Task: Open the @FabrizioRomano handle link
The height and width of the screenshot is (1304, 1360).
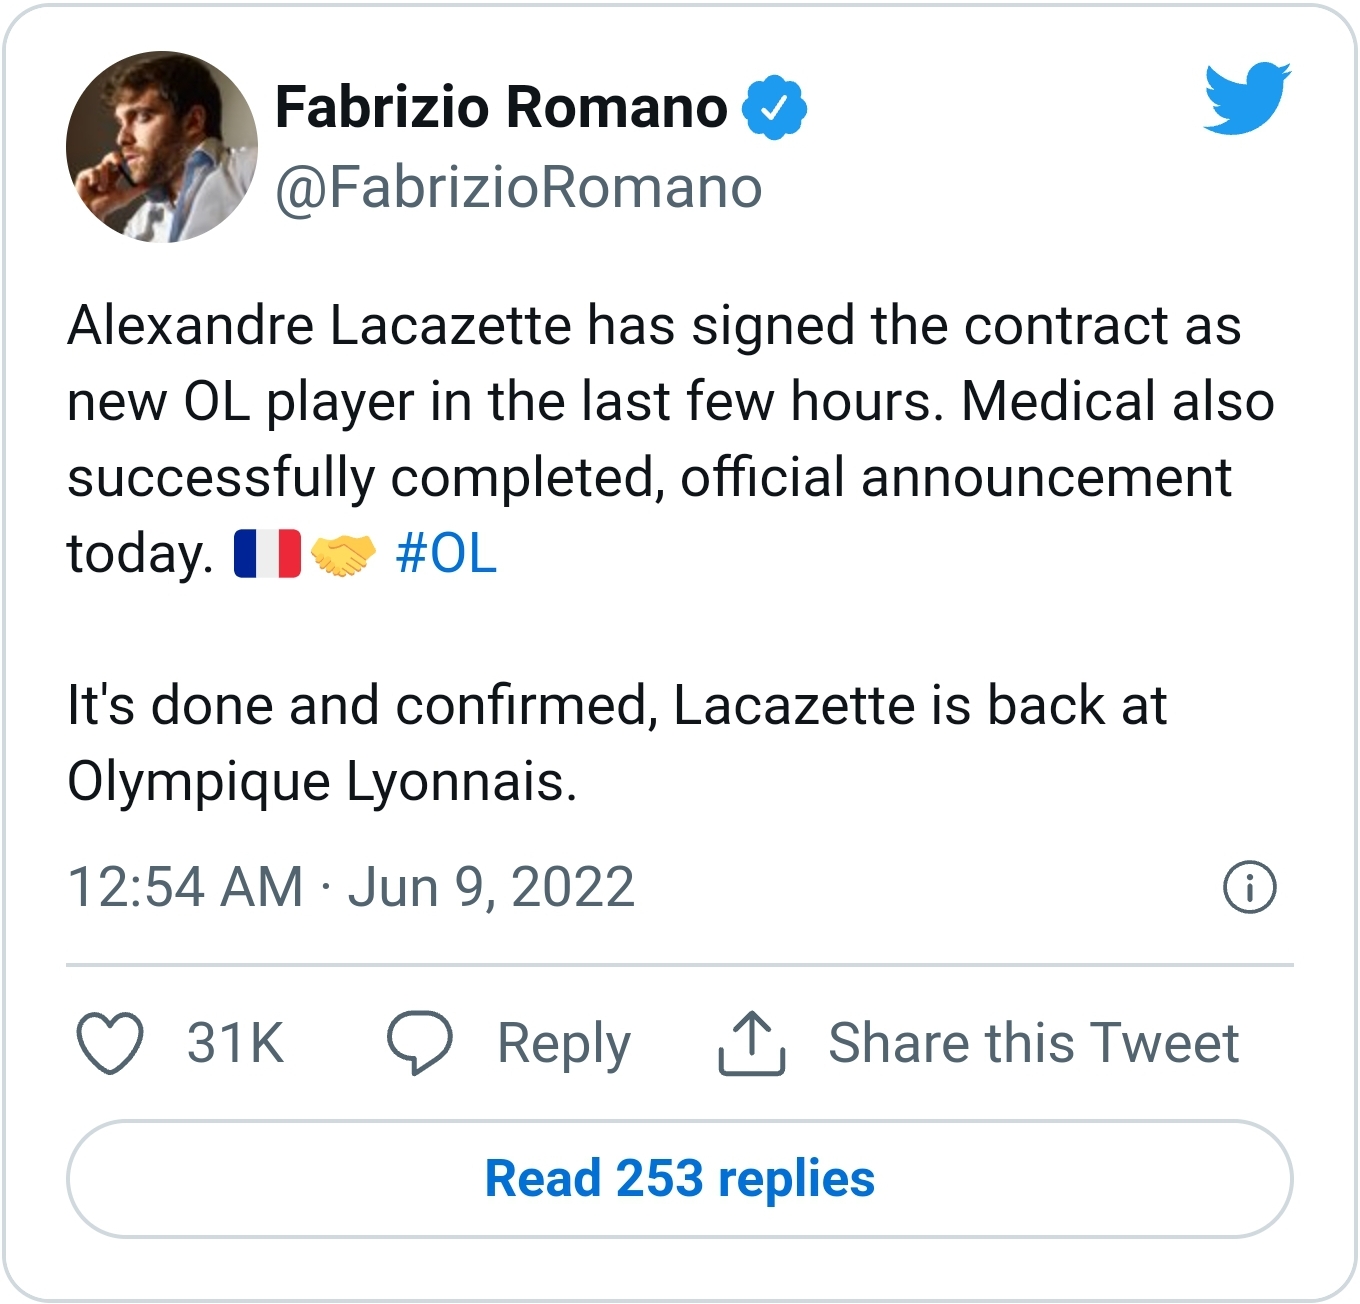Action: pyautogui.click(x=518, y=187)
